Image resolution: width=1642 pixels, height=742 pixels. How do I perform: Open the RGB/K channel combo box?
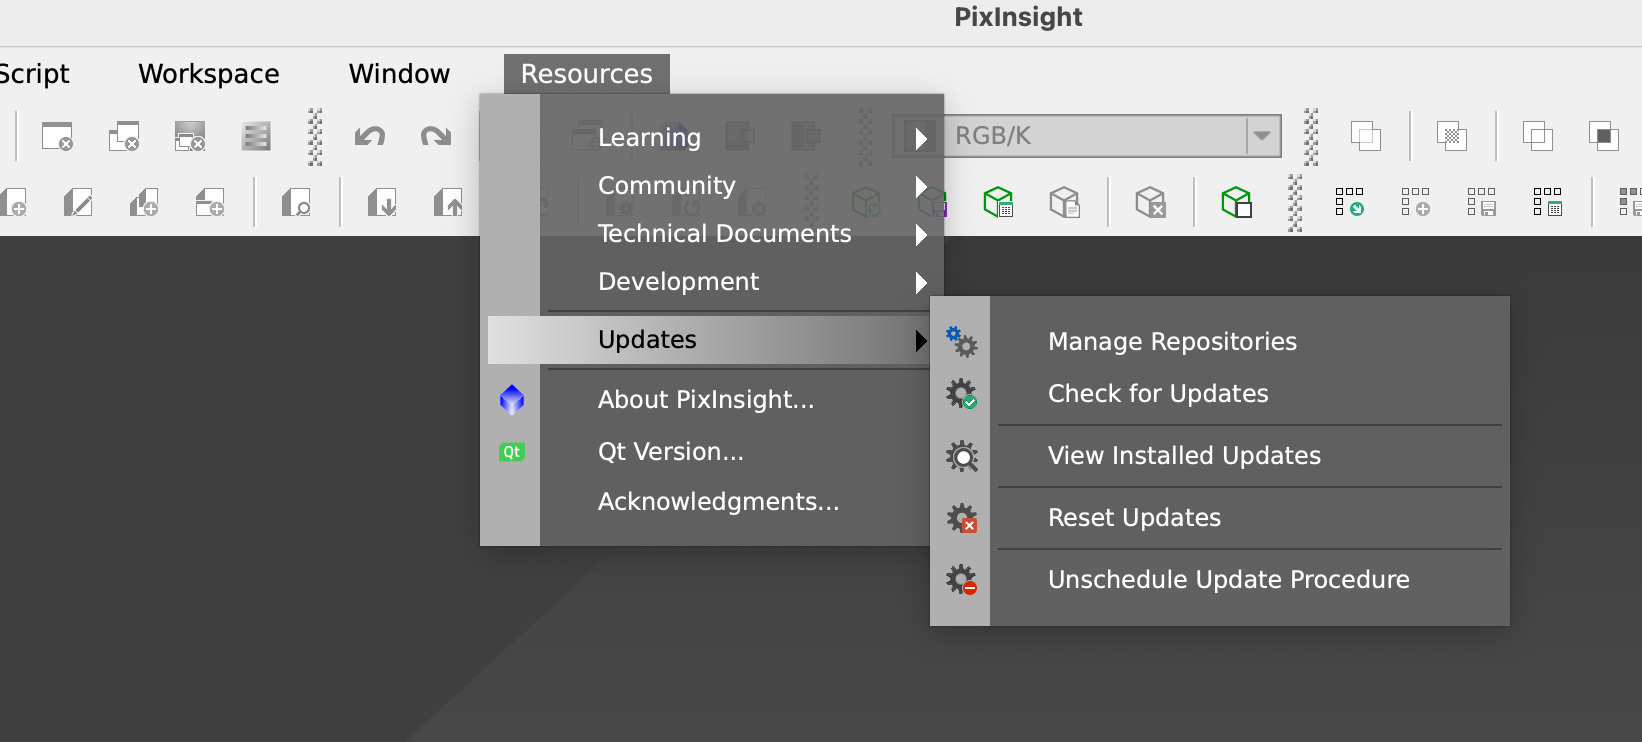coord(1087,136)
